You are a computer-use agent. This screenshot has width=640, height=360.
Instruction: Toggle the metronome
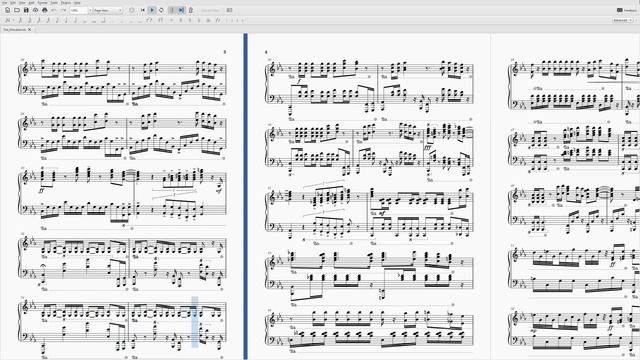click(191, 10)
